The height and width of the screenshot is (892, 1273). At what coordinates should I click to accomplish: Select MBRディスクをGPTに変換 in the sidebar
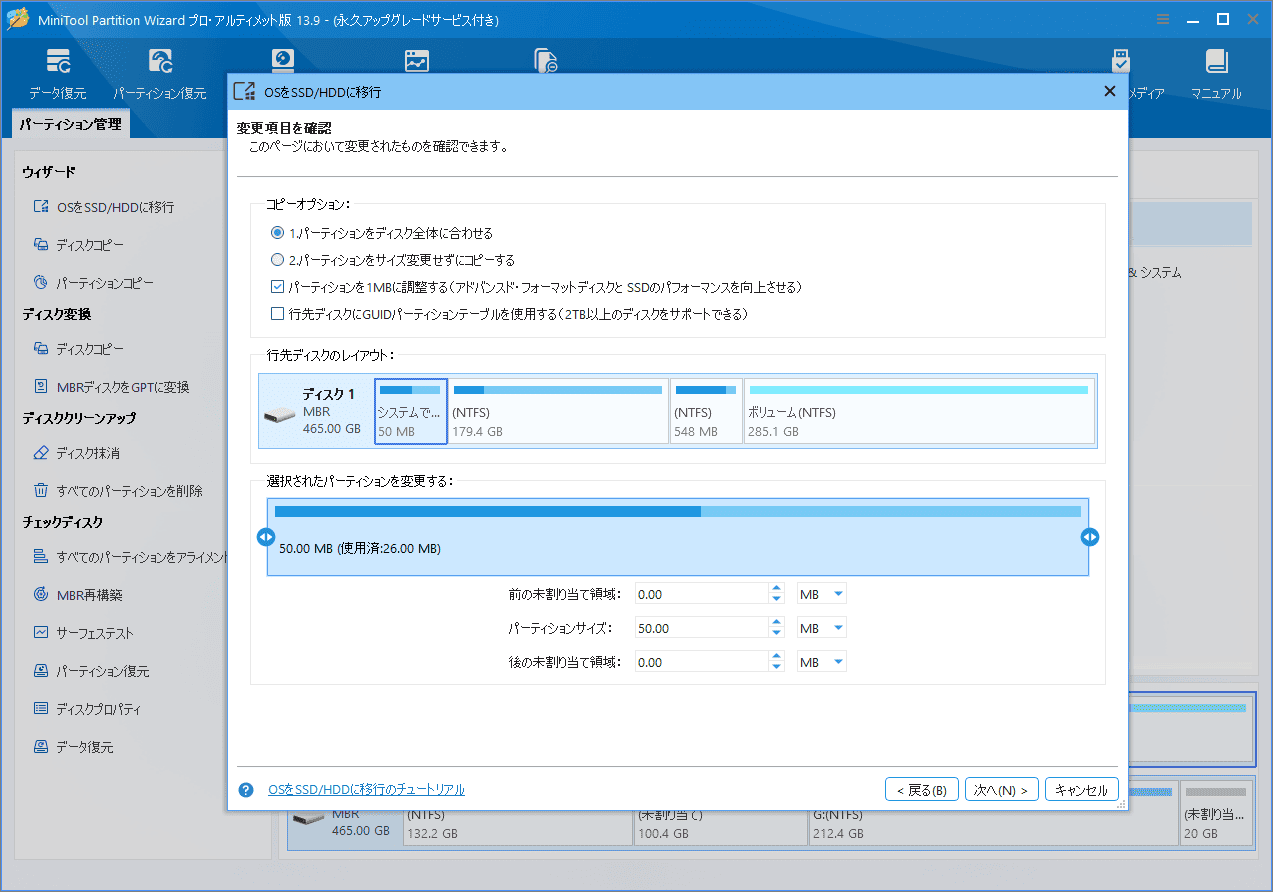pyautogui.click(x=110, y=387)
